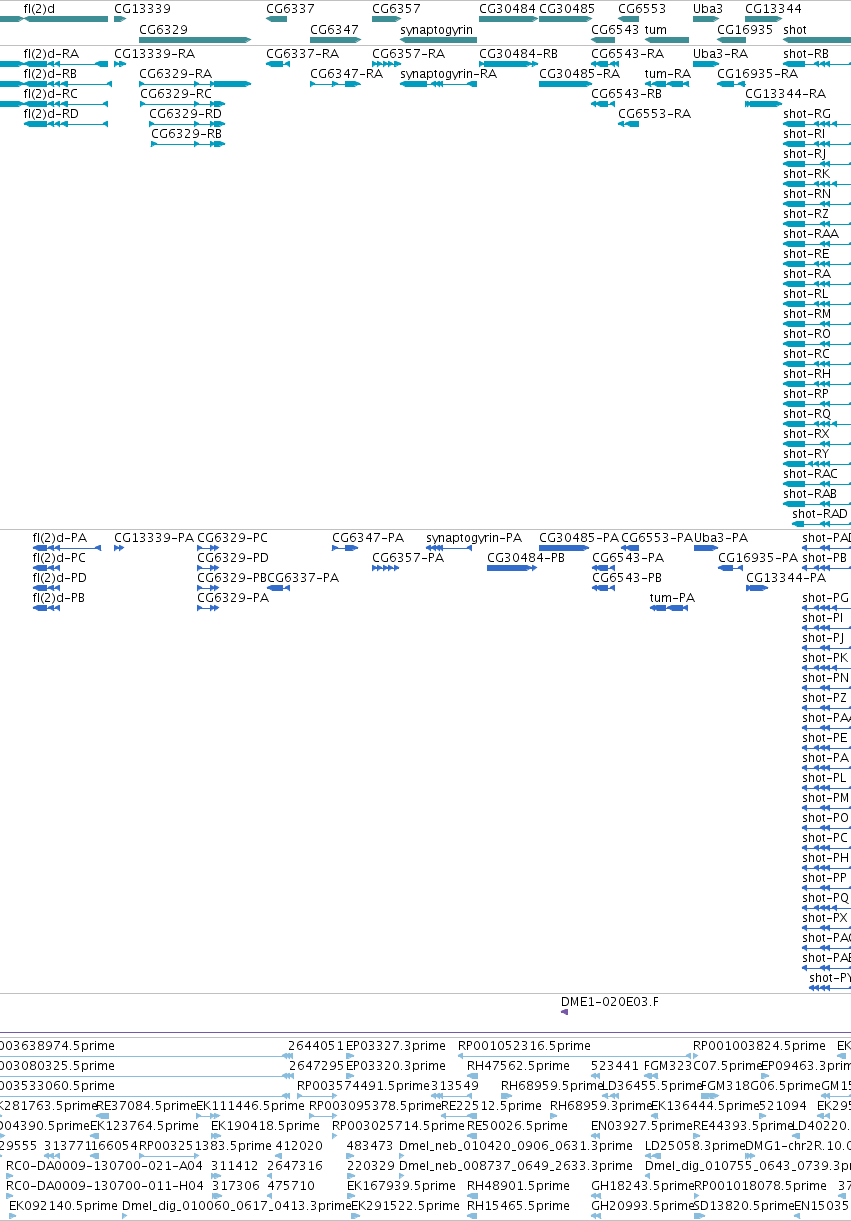
Task: Click transcript CG13339-RA
Action: (x=155, y=54)
